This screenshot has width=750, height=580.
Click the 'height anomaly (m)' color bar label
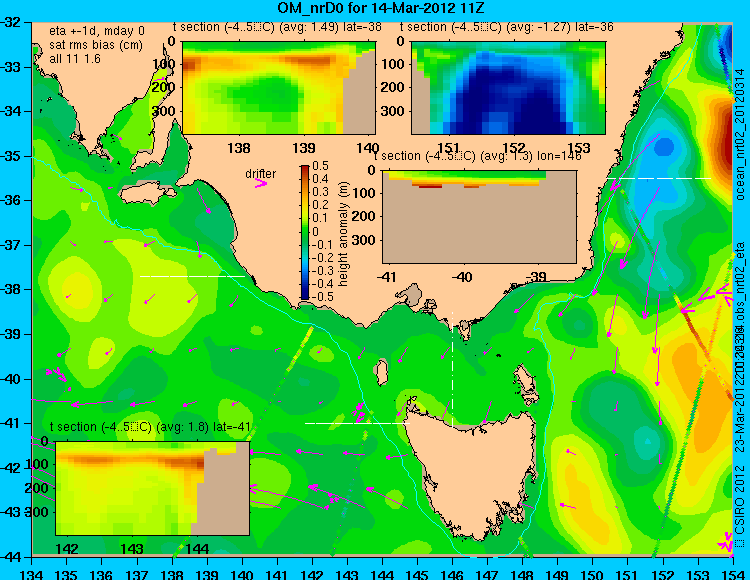coord(343,234)
